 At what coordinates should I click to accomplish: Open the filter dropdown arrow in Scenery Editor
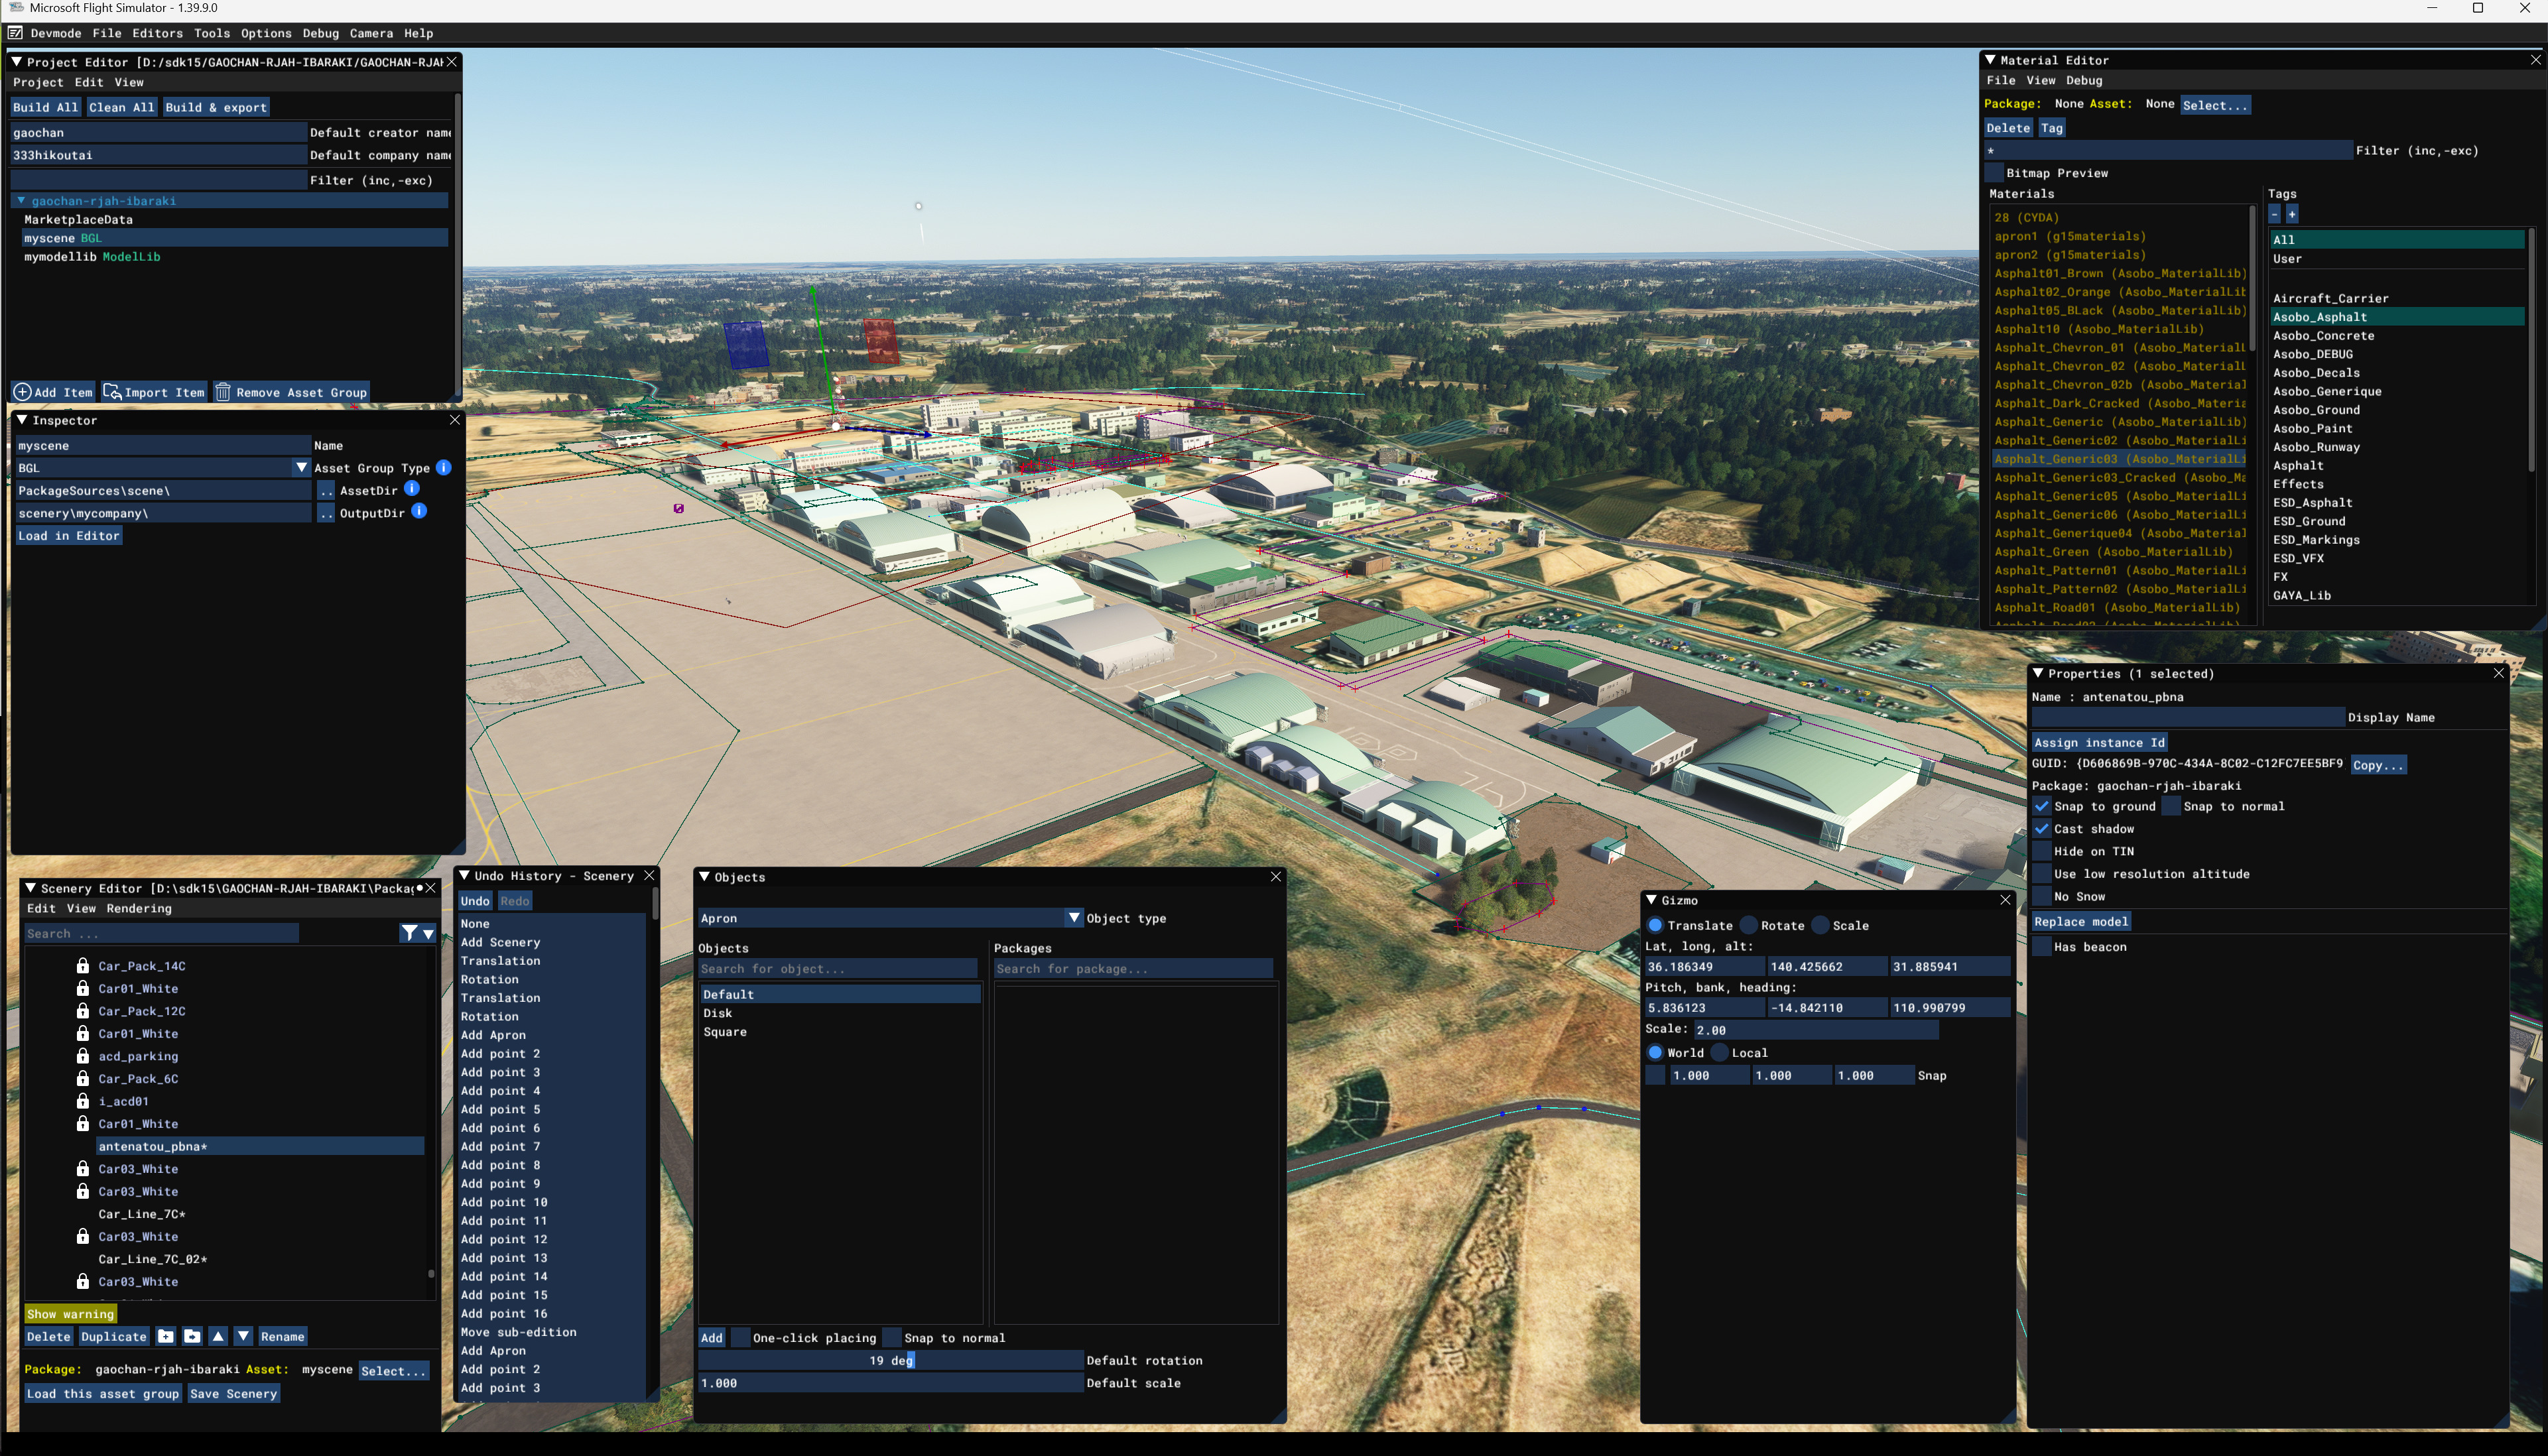pyautogui.click(x=429, y=934)
